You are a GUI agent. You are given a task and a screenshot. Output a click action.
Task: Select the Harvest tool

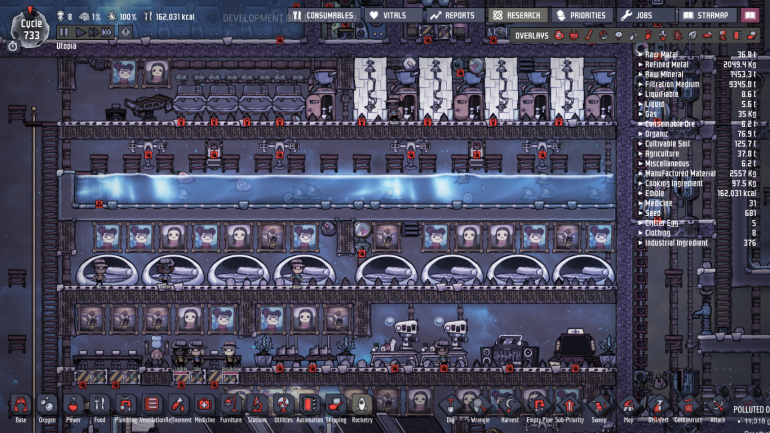click(x=509, y=407)
